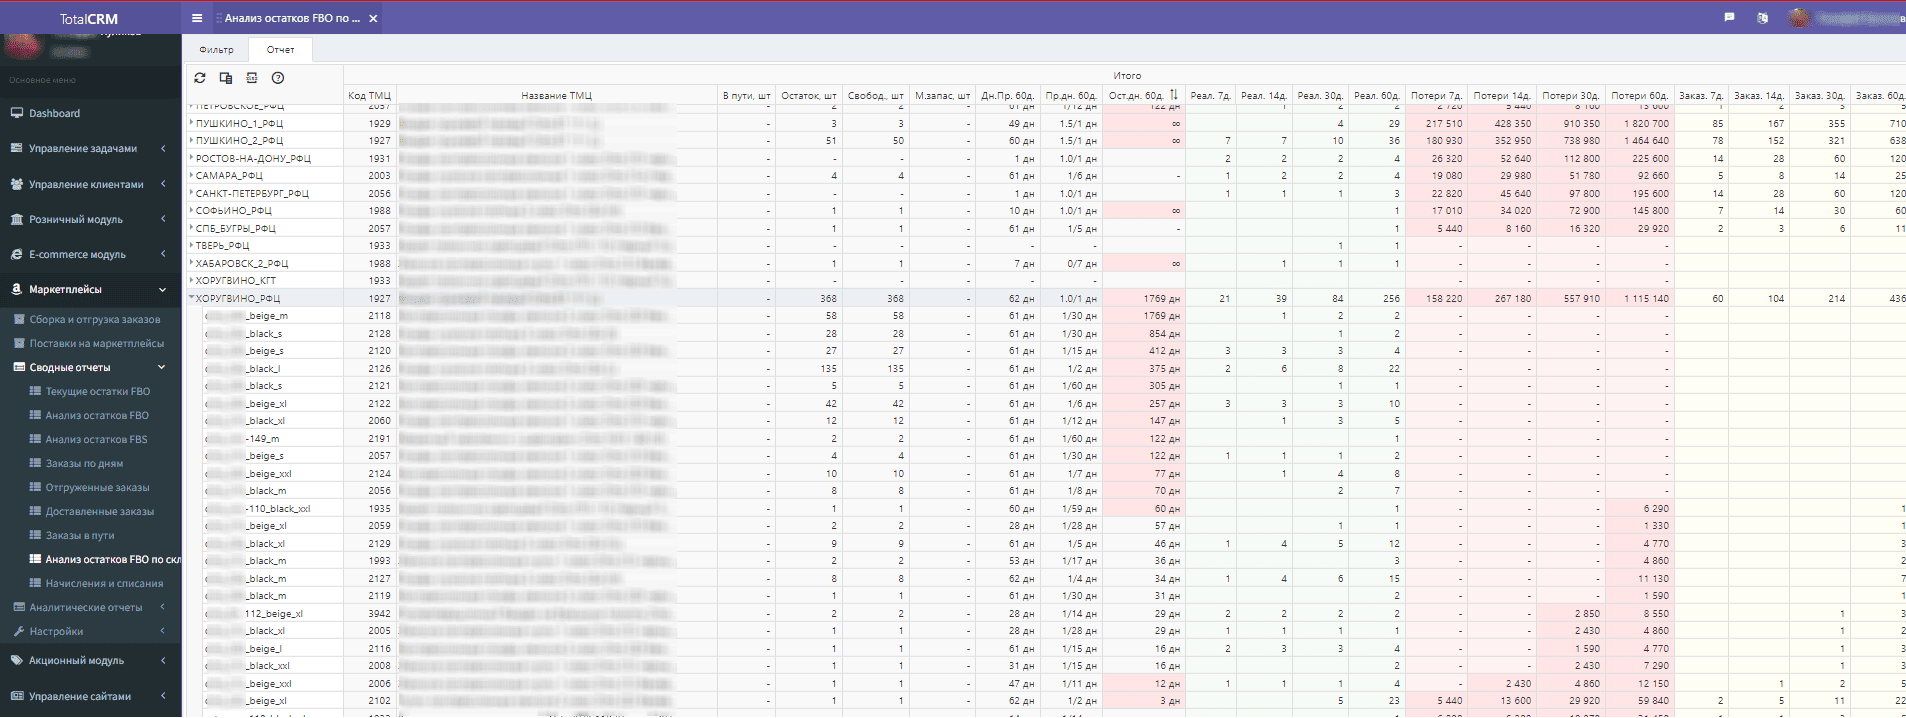Click the TotalCRM logo

(89, 18)
